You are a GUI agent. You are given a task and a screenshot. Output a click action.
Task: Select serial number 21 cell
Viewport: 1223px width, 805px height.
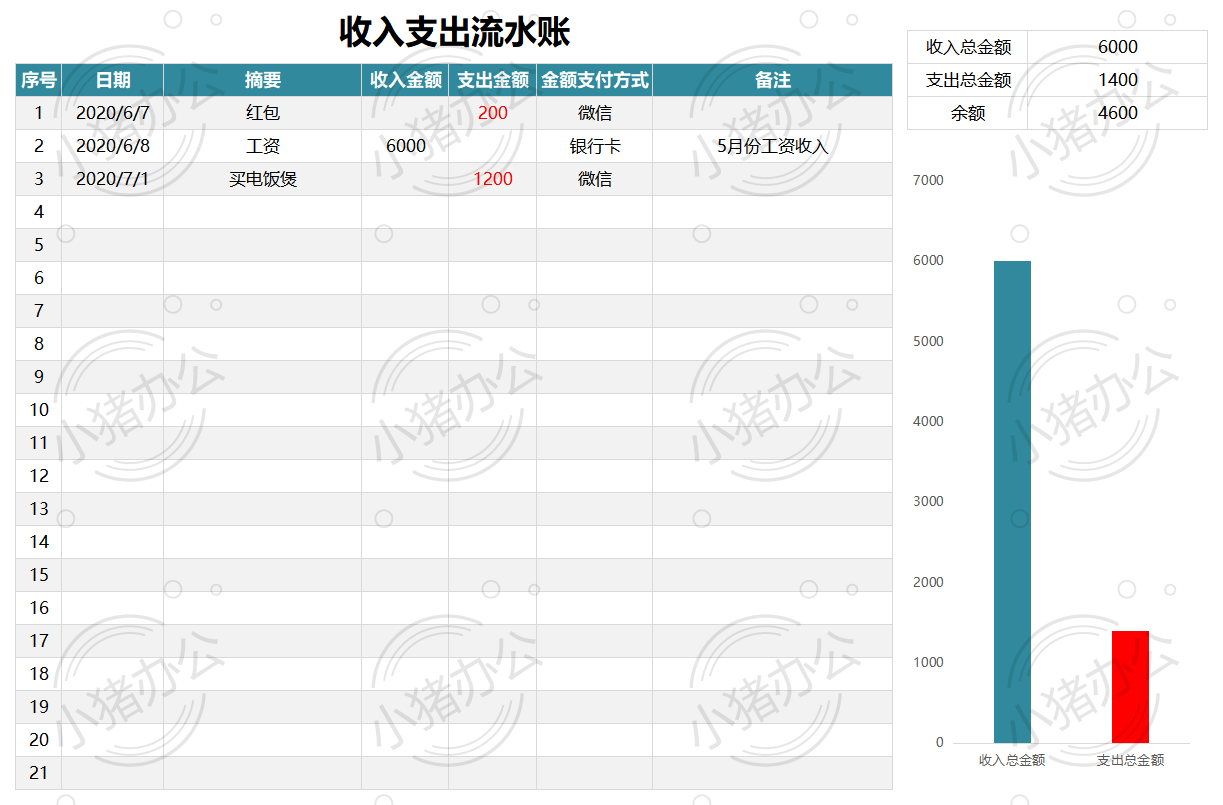[39, 773]
